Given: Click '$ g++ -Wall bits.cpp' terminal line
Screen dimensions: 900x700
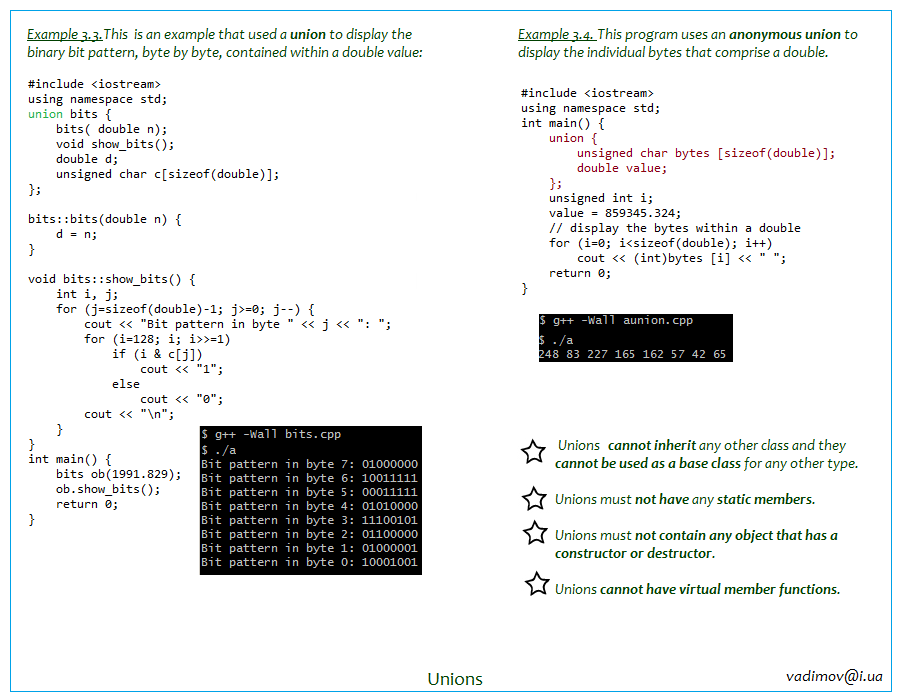Looking at the screenshot, I should [271, 434].
